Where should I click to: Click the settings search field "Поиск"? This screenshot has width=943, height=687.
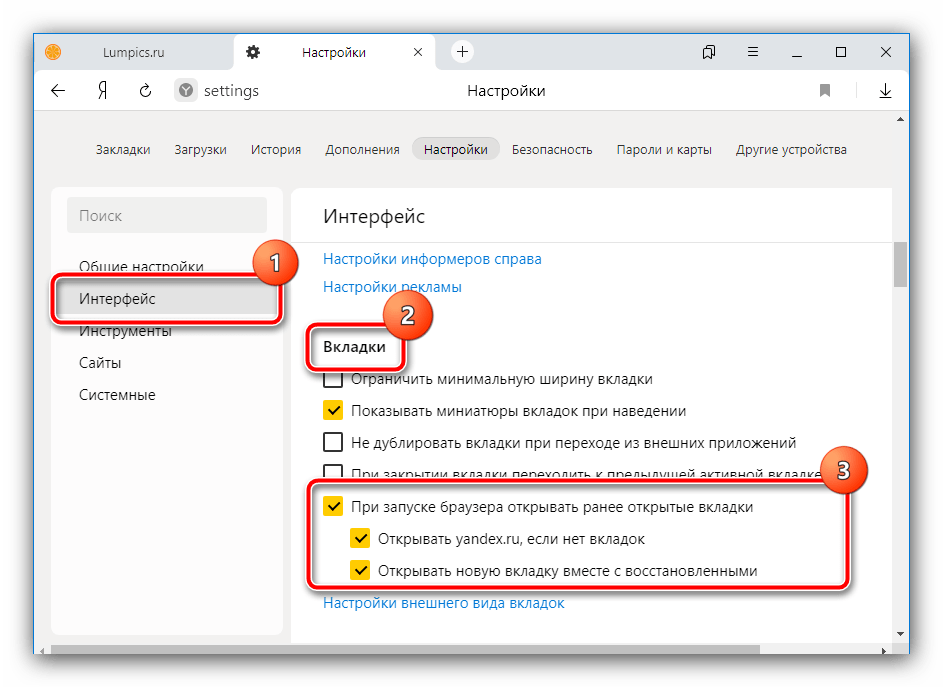tap(167, 215)
